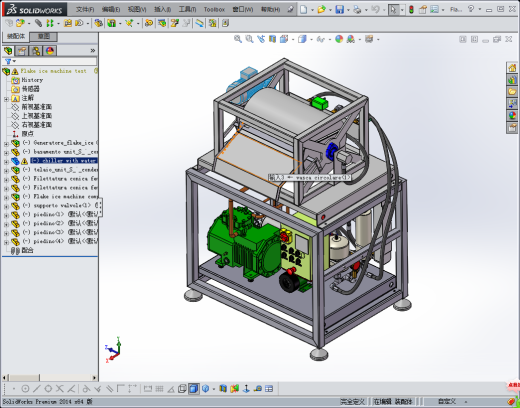Viewport: 520px width, 408px height.
Task: Open the Help question mark icon
Action: tap(471, 9)
